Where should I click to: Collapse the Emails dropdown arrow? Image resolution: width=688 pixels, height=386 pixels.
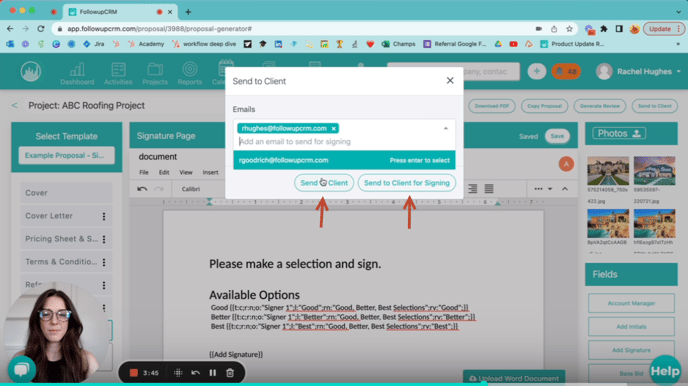point(446,129)
